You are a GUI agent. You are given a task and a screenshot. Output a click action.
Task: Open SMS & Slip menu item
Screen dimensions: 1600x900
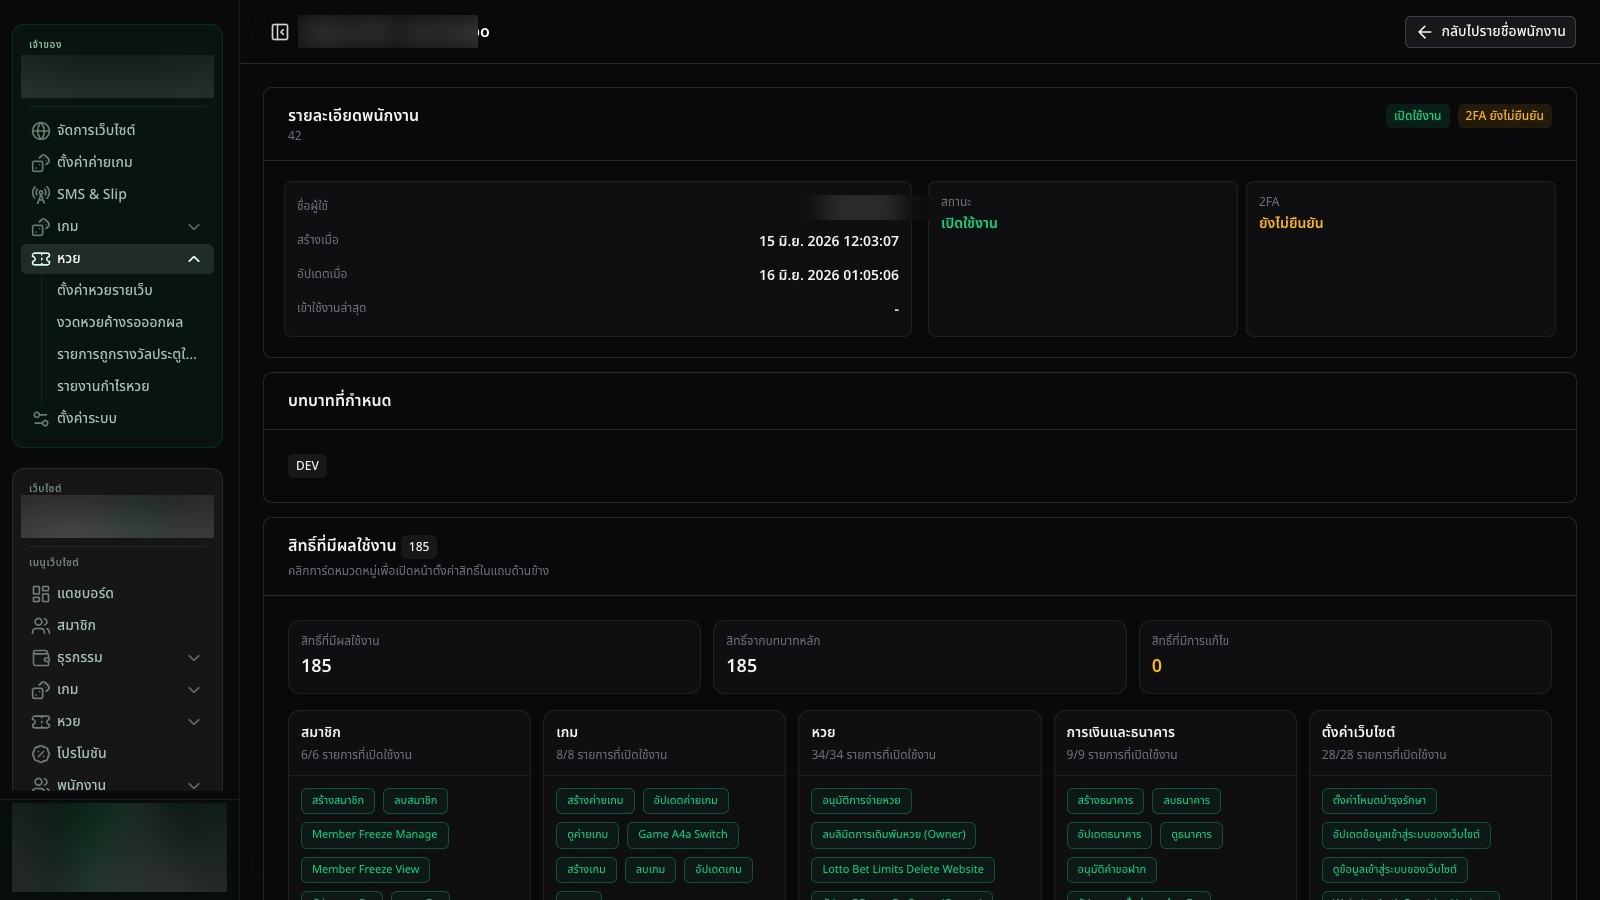point(117,194)
